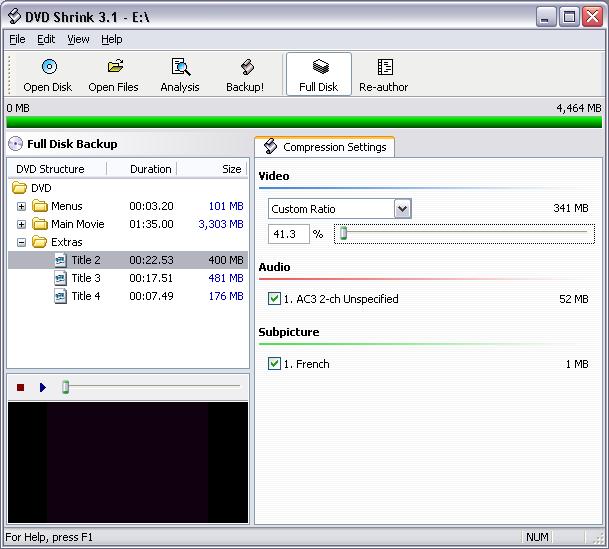
Task: Maximize the DVD Shrink window
Action: 569,17
